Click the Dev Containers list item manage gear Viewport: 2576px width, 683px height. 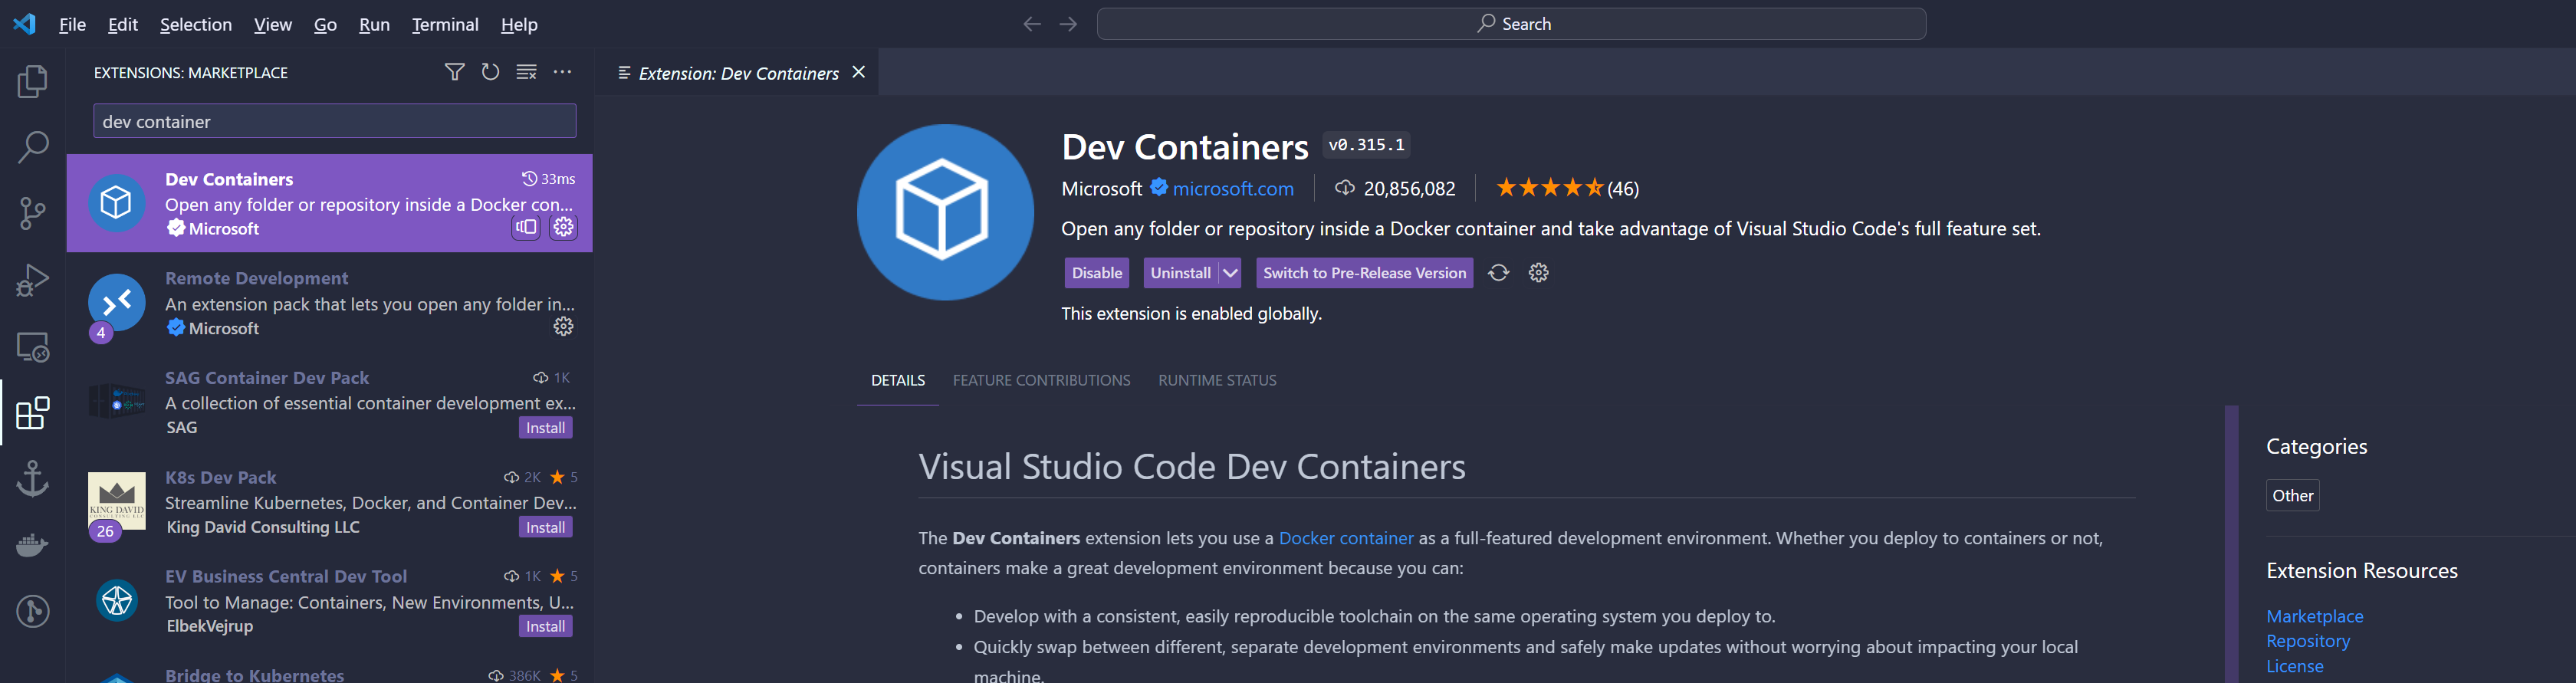pyautogui.click(x=564, y=227)
